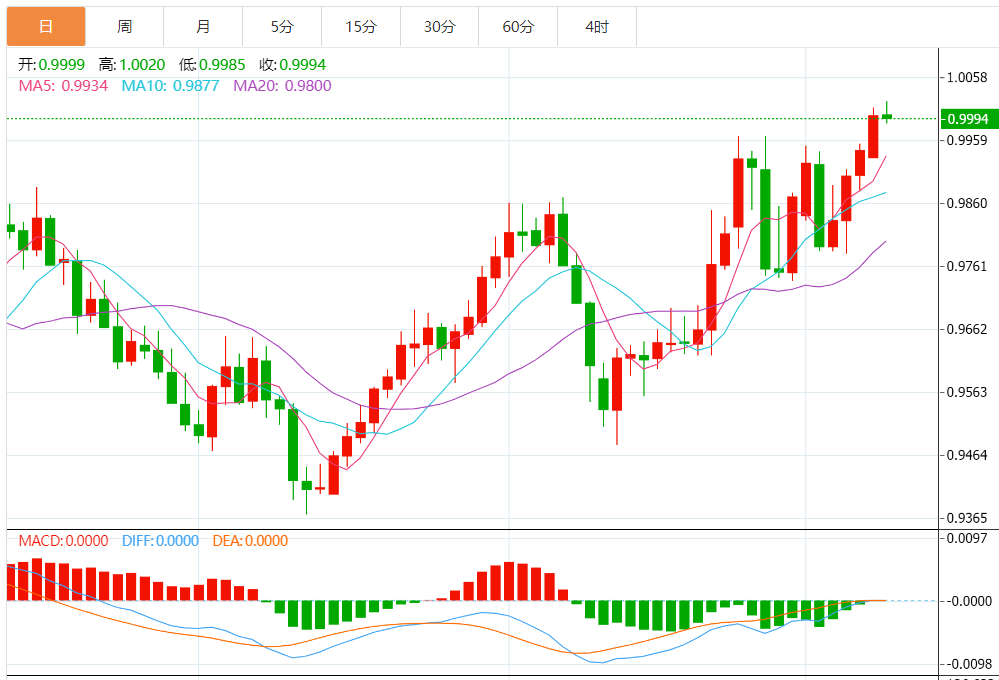Click the 0.9860 price axis label

coord(967,203)
